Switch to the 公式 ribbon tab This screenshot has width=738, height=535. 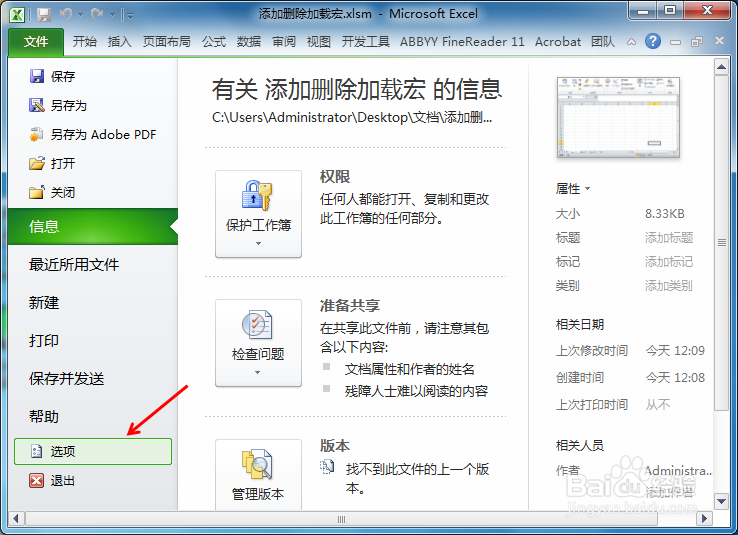point(214,42)
